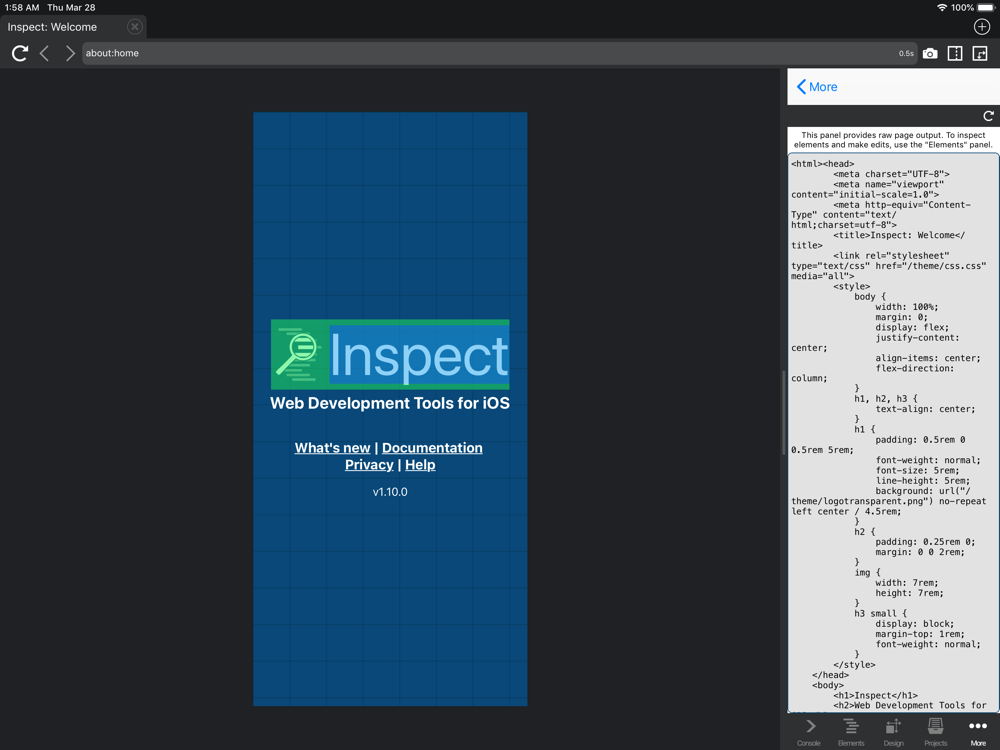Go back to the More menu
This screenshot has height=750, width=1000.
[817, 87]
